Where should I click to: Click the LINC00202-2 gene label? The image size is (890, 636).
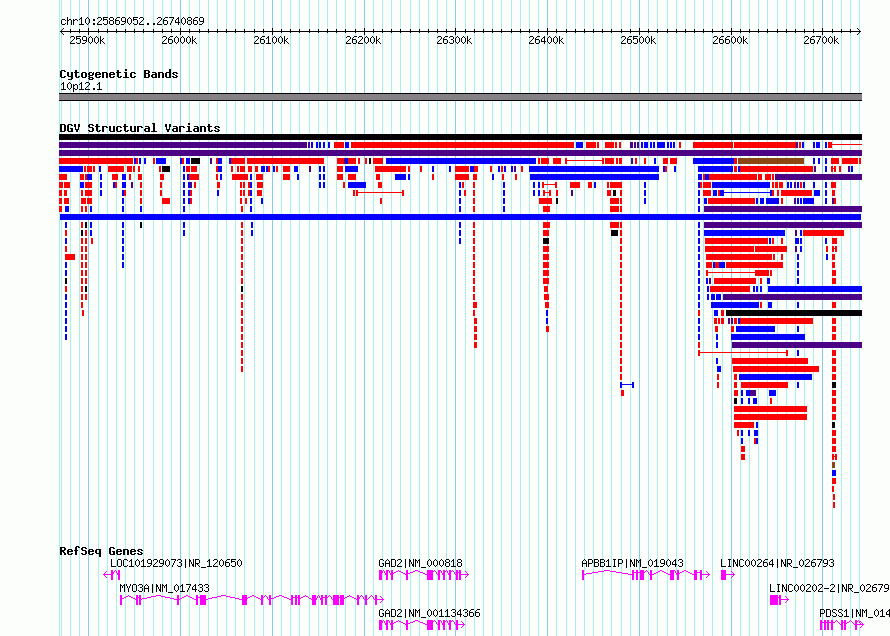[x=829, y=588]
